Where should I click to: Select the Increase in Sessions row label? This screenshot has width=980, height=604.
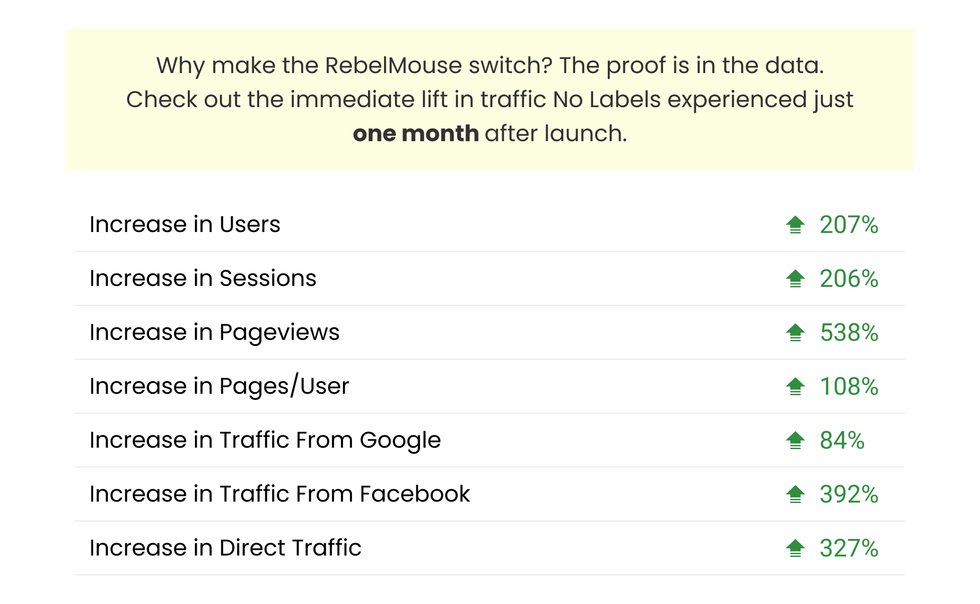coord(203,279)
